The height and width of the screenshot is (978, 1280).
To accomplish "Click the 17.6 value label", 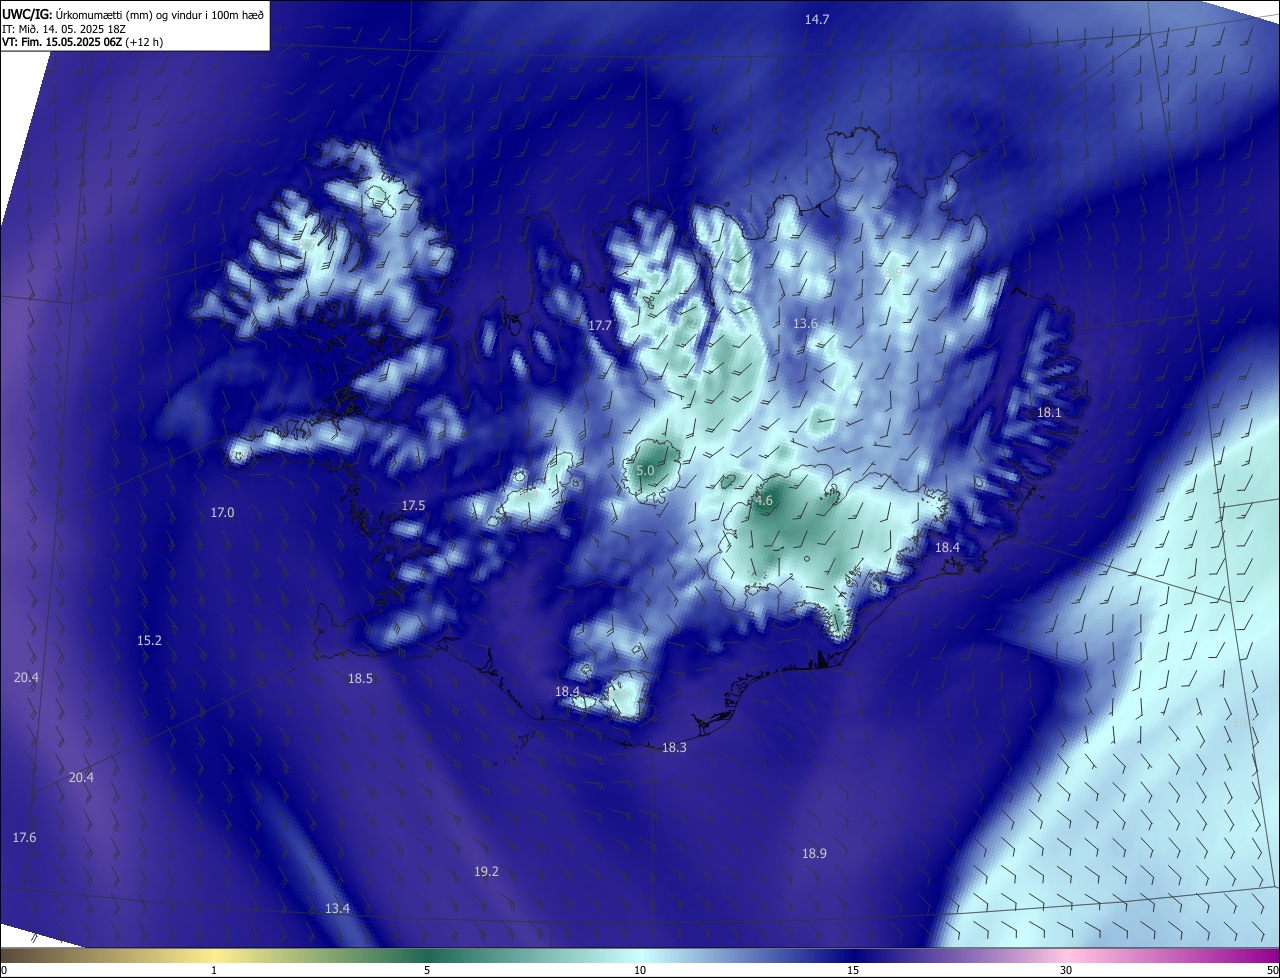I will [x=24, y=837].
